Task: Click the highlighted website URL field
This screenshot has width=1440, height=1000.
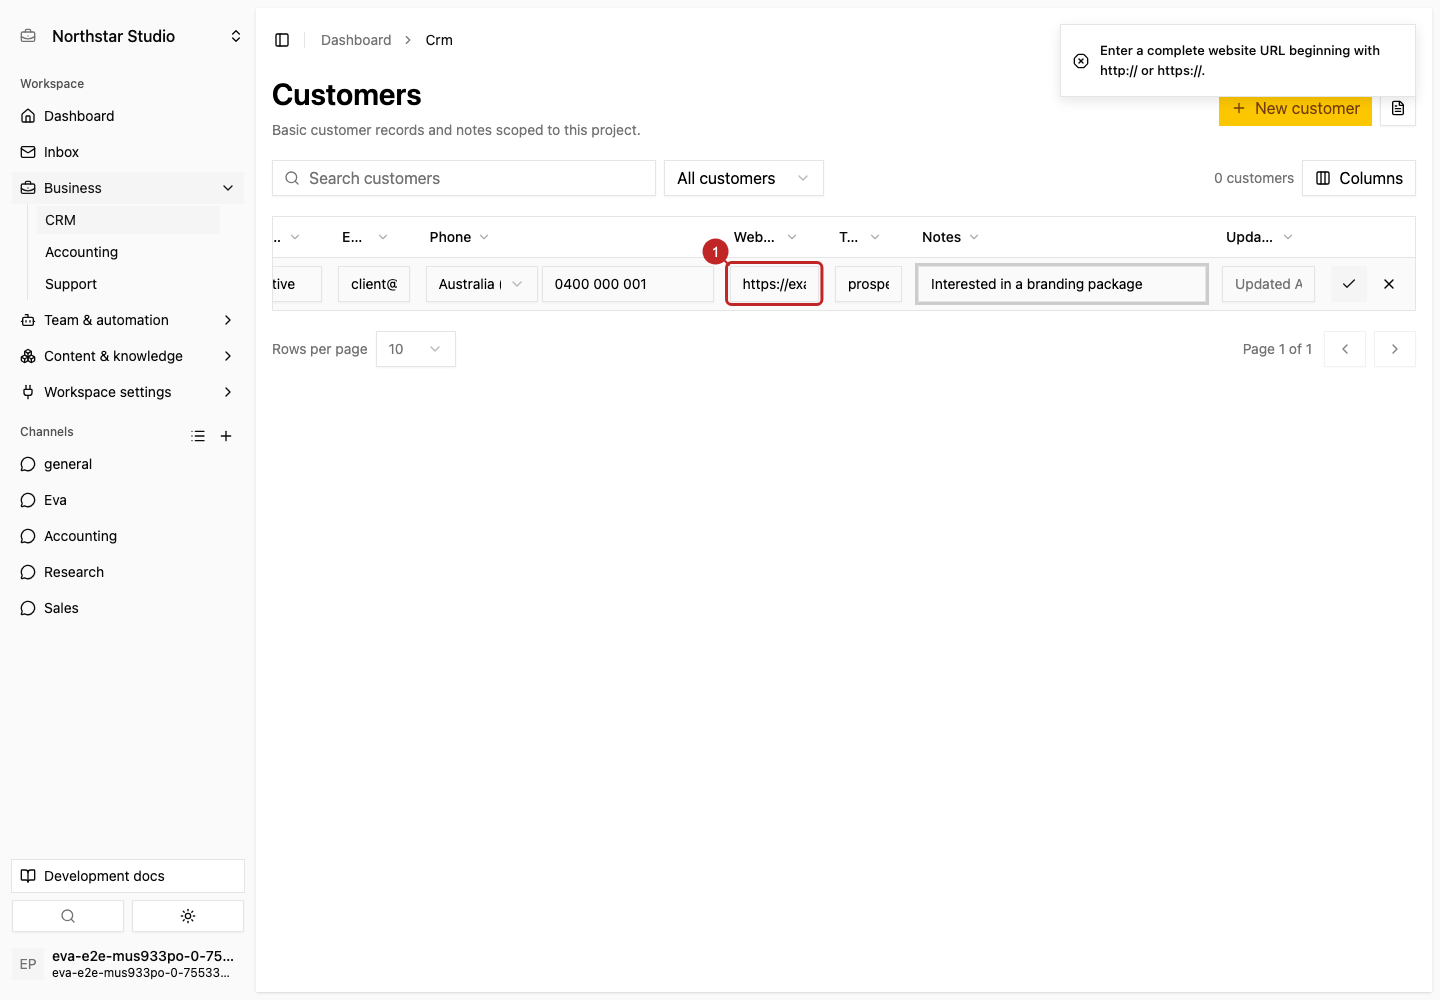Action: pos(774,284)
